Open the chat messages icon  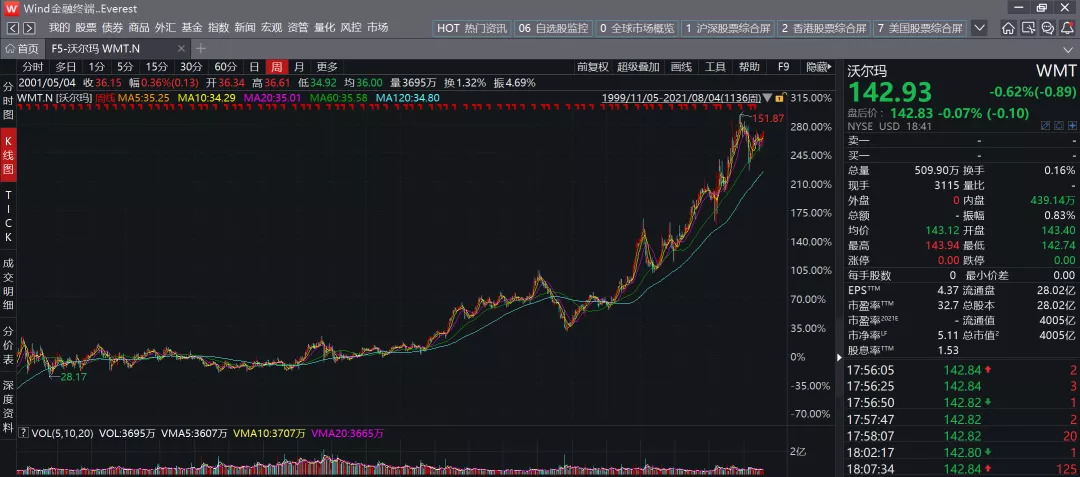(x=1048, y=28)
